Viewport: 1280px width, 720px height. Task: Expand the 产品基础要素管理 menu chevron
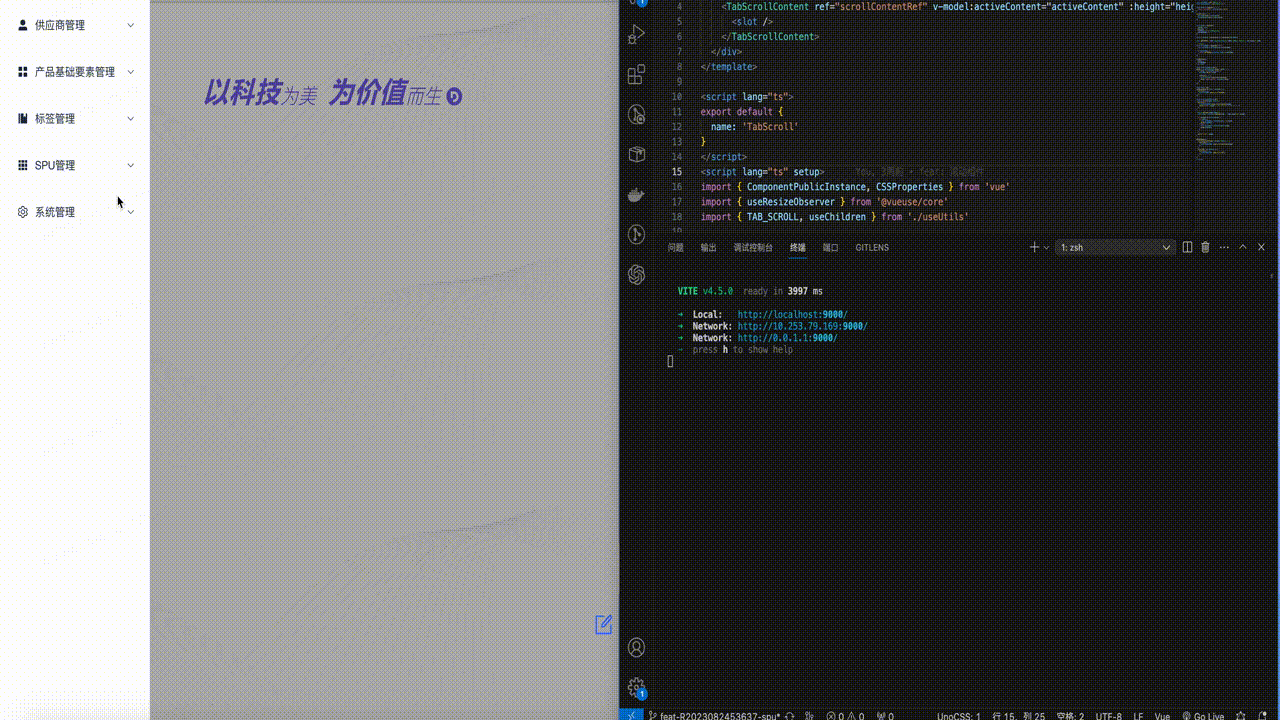130,72
